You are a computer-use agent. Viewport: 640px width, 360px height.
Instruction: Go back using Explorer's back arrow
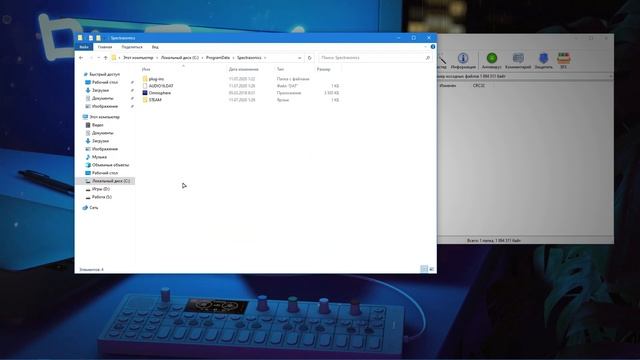point(81,58)
